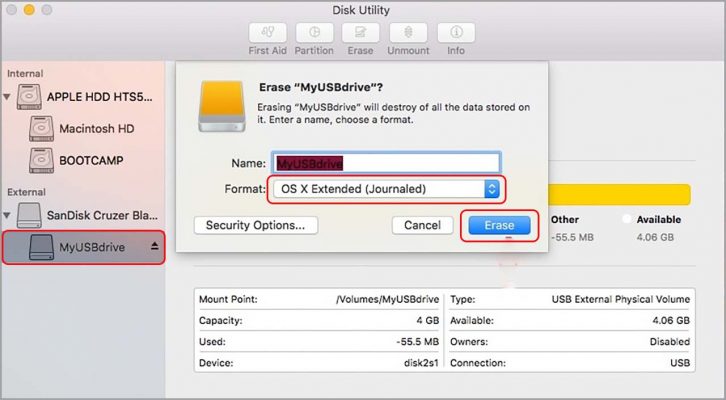Click the Device disk2s1 value
The width and height of the screenshot is (726, 400).
(421, 363)
